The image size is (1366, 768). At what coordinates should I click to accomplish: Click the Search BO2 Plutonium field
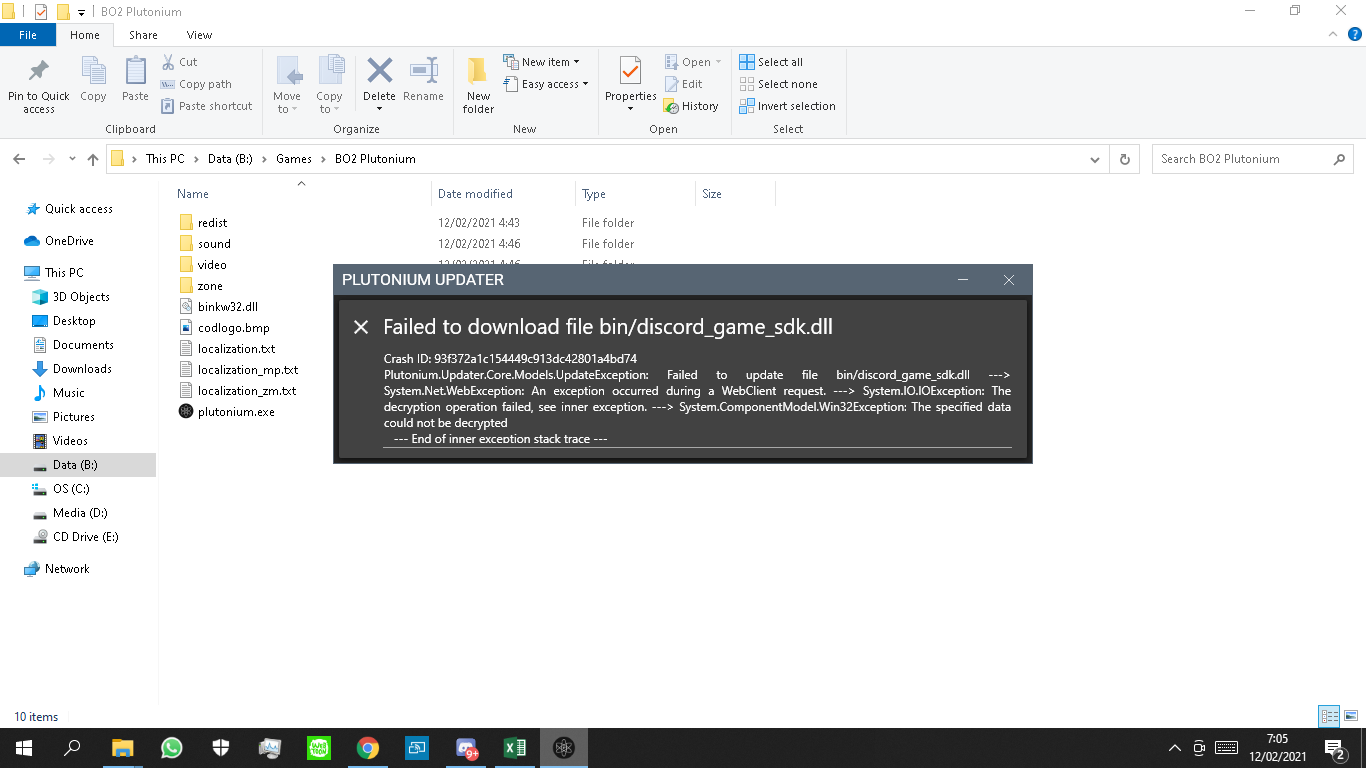(1253, 159)
